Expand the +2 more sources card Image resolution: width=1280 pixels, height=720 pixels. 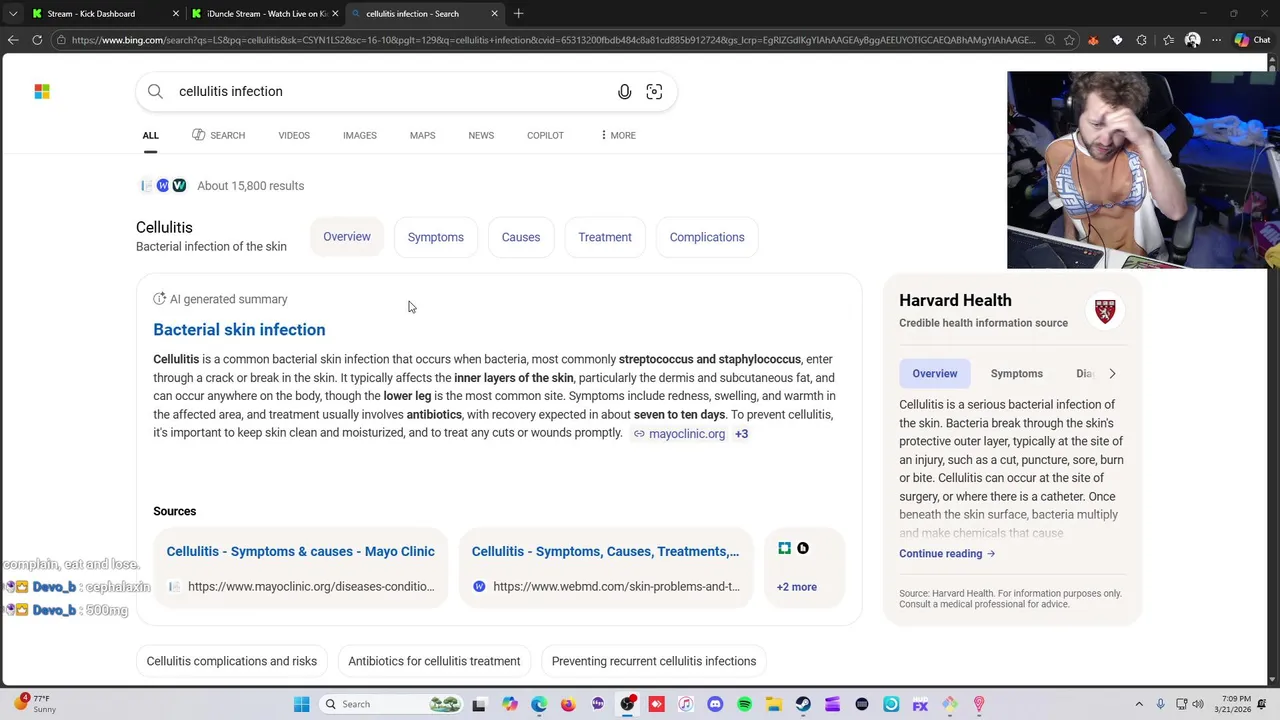(803, 567)
